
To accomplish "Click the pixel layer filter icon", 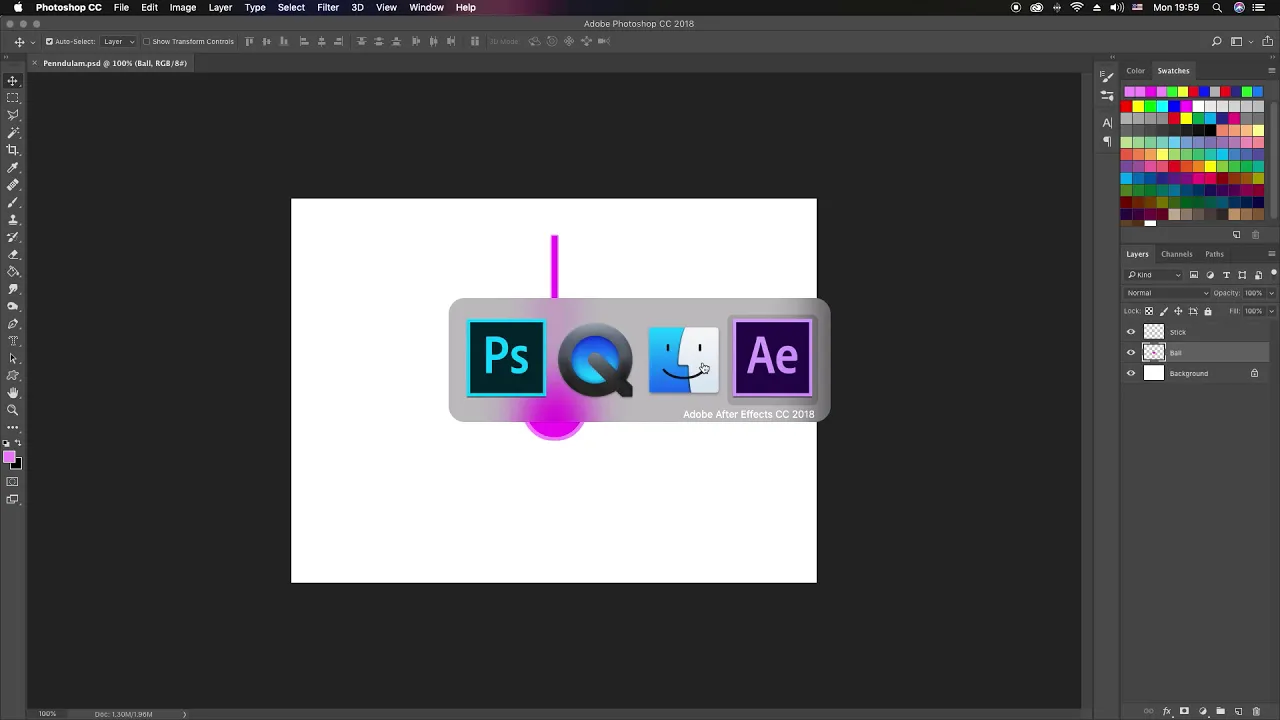I will (1194, 275).
